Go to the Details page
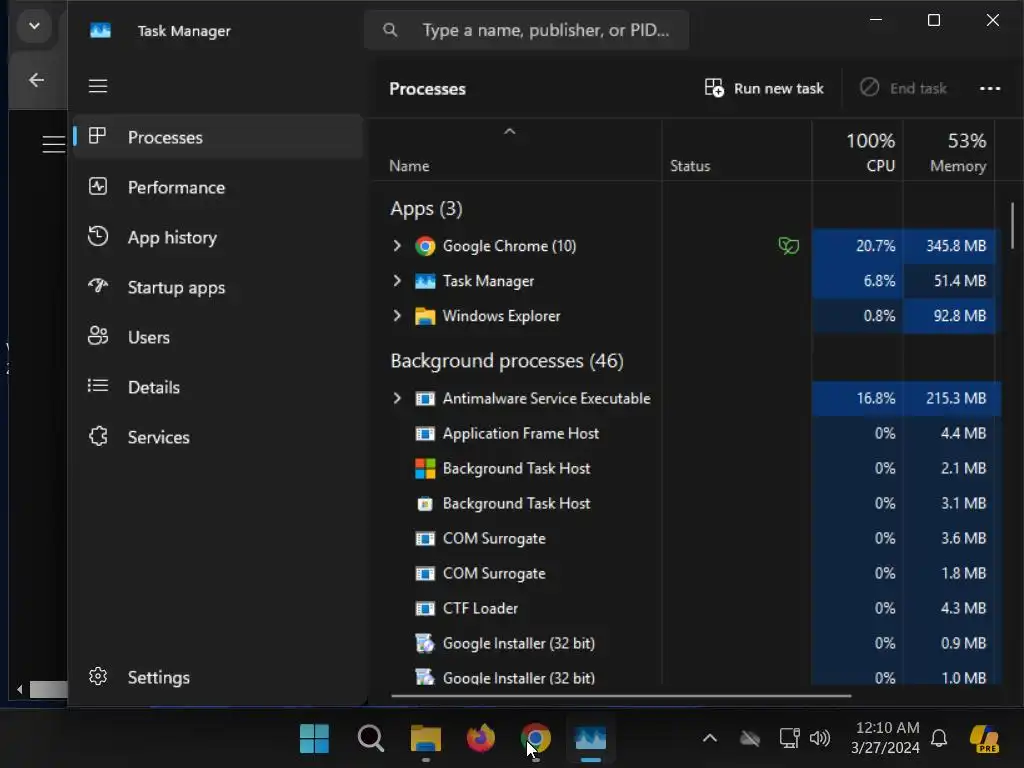This screenshot has height=768, width=1024. (219, 387)
